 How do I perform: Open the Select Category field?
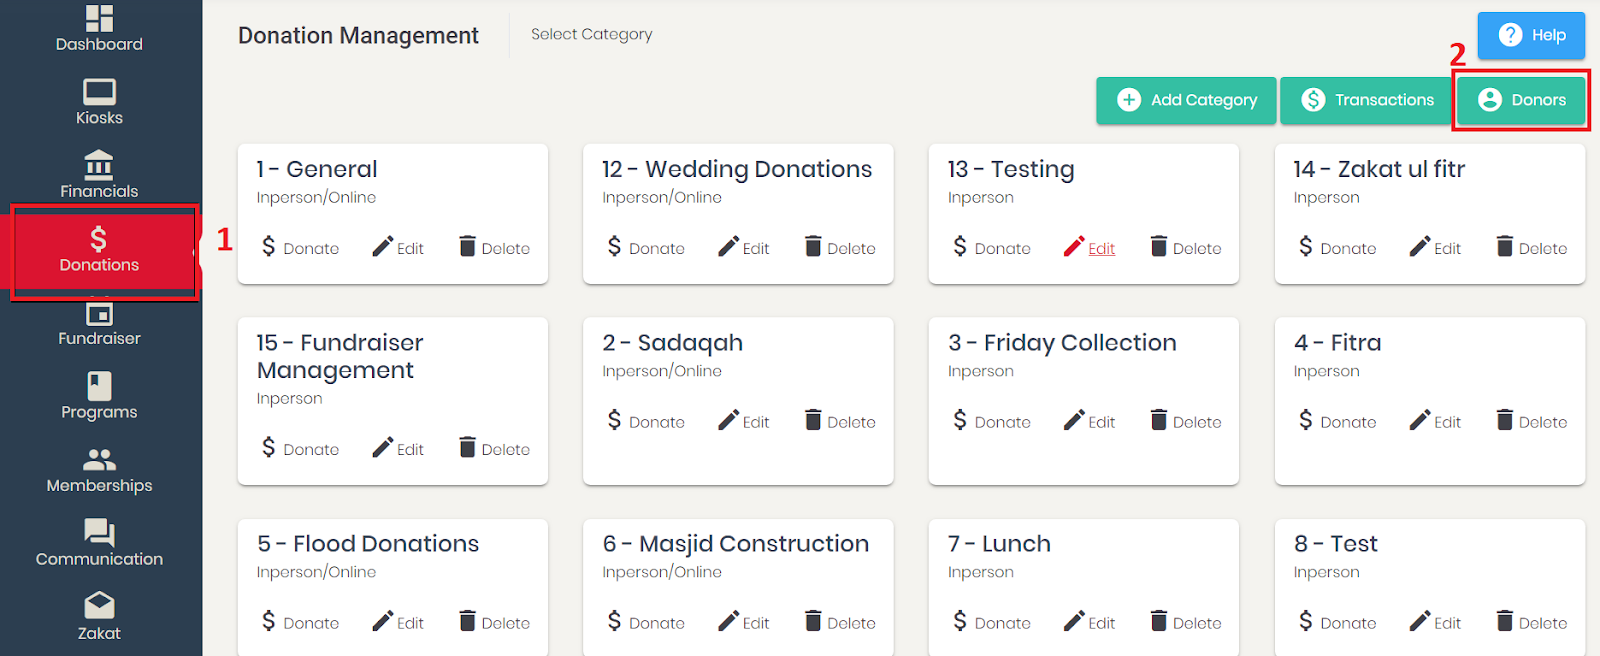pos(592,34)
